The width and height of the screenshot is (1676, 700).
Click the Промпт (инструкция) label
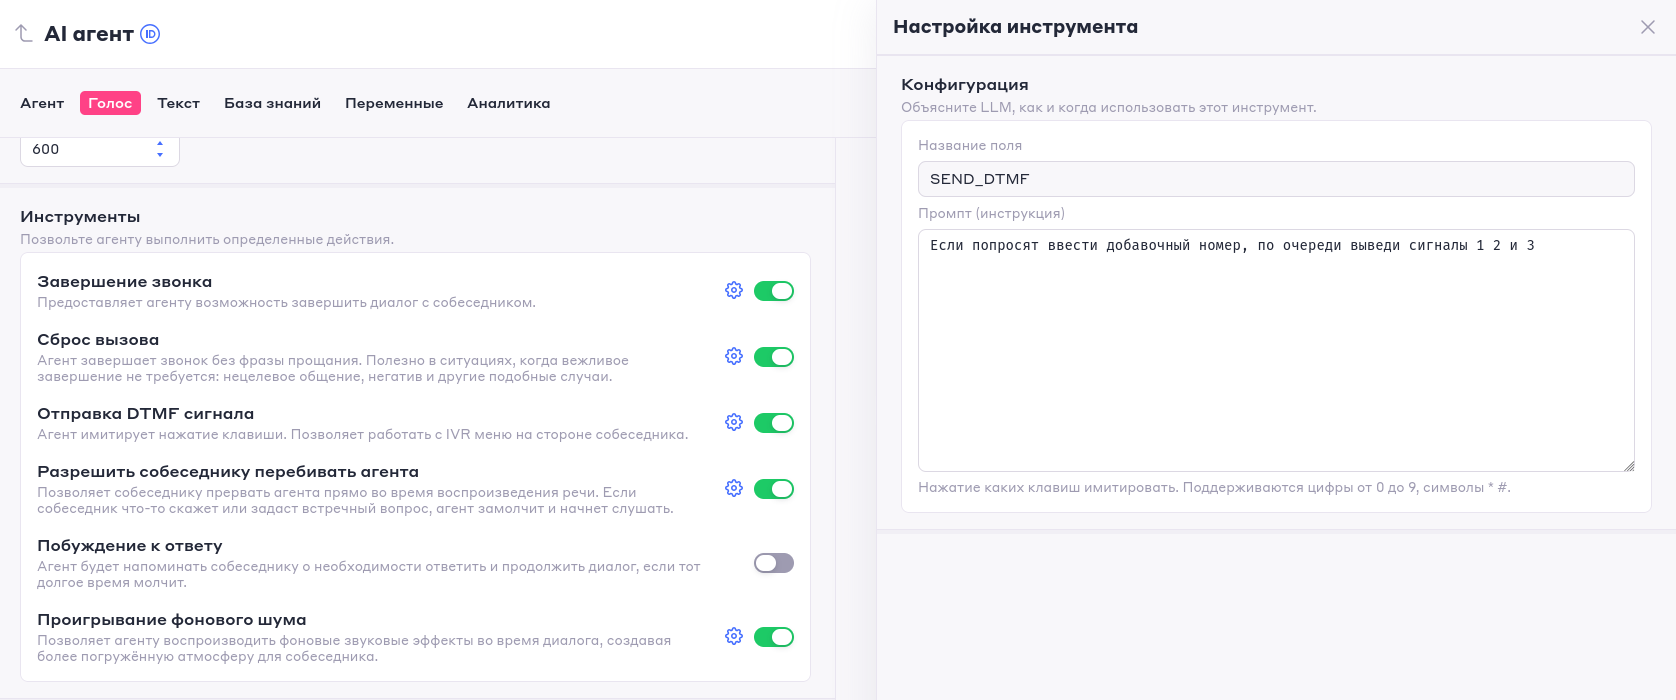991,213
